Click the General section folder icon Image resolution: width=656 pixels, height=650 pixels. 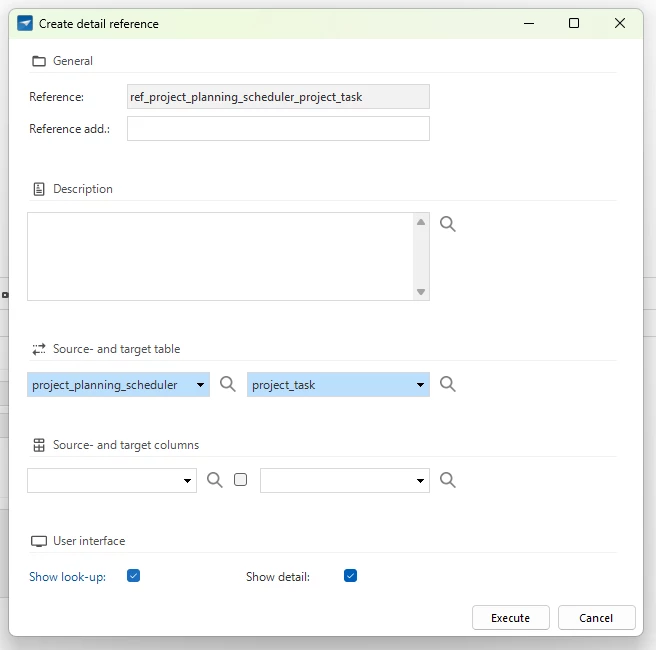coord(39,61)
